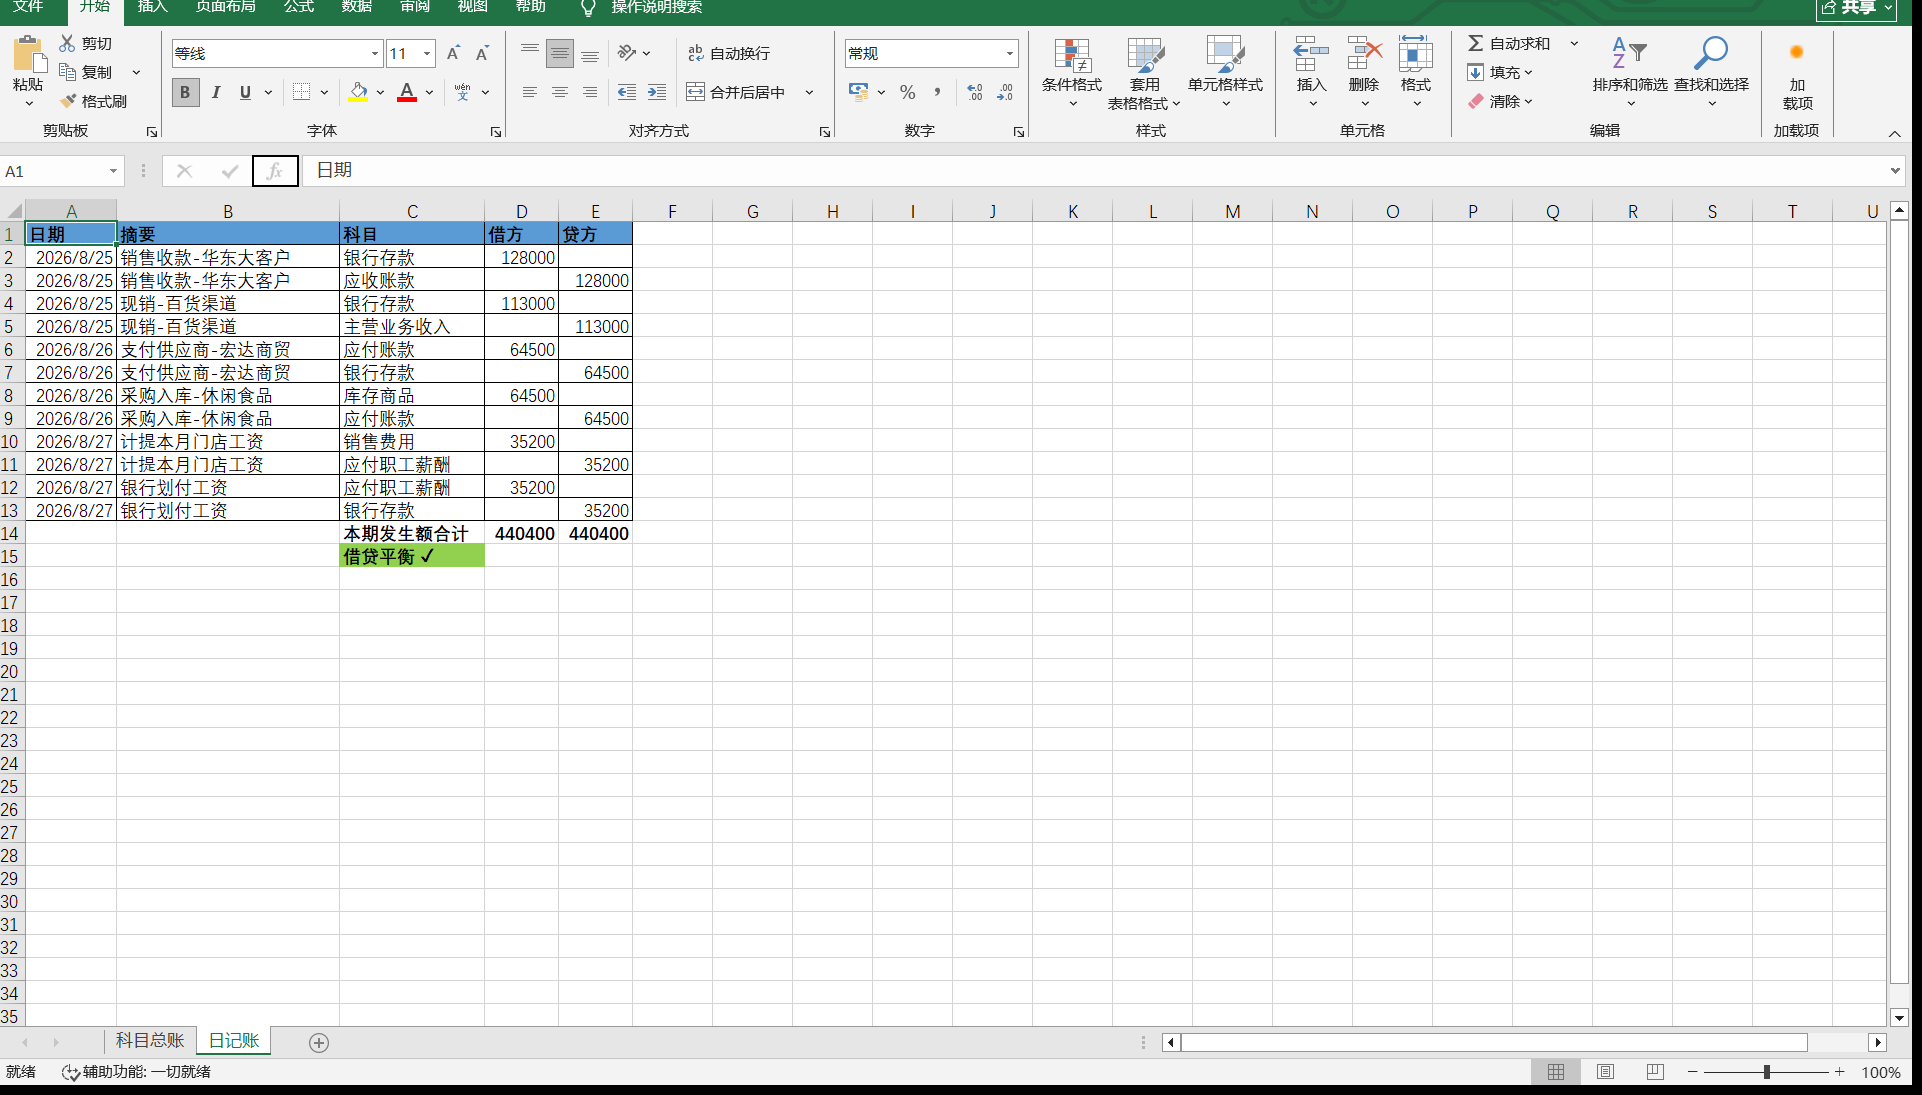This screenshot has width=1922, height=1095.
Task: Switch to Page Break Preview in status bar
Action: tap(1655, 1072)
